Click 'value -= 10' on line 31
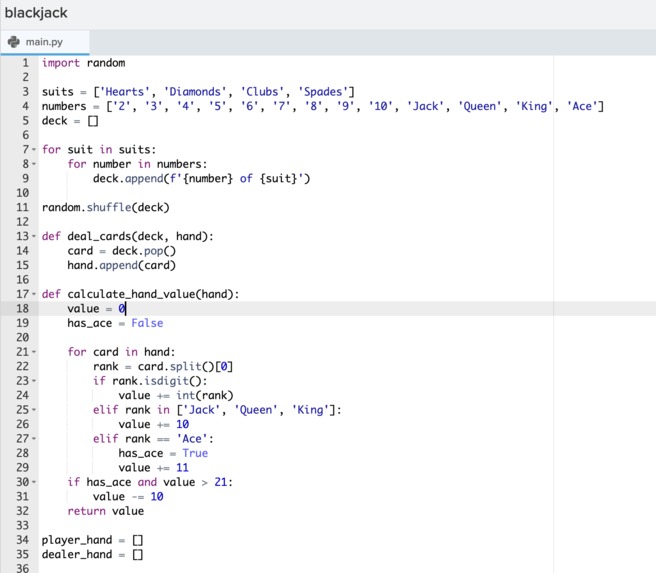Viewport: 656px width, 573px height. coord(128,497)
